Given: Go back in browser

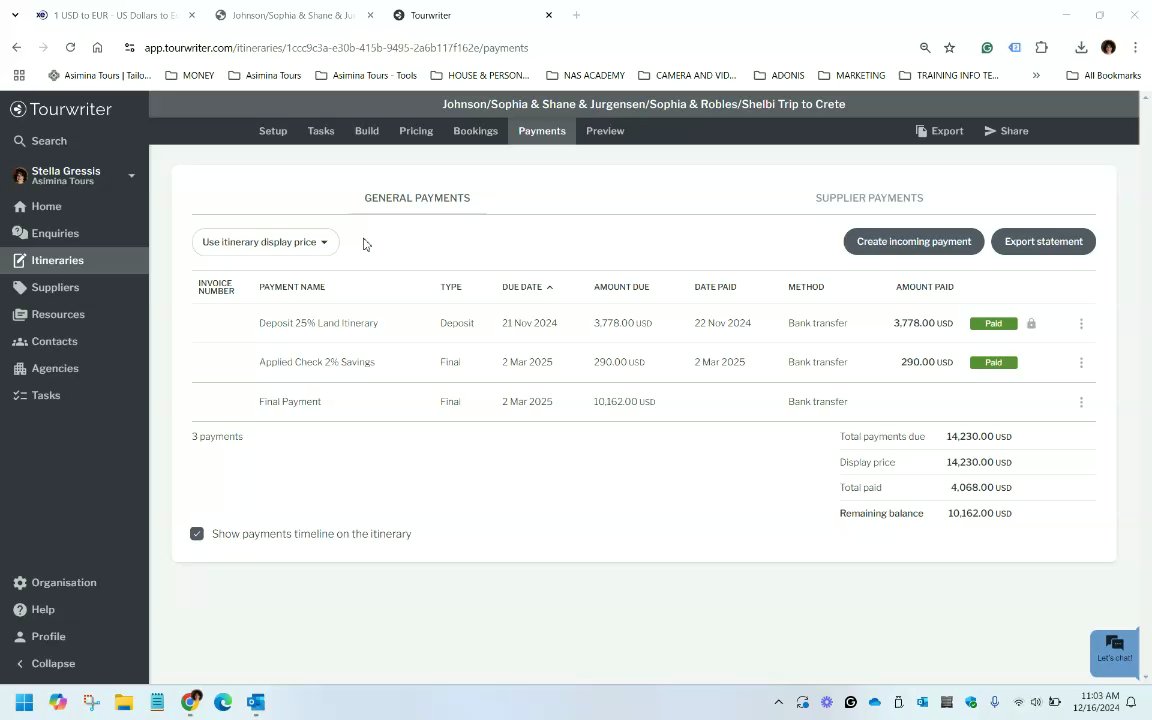Looking at the screenshot, I should 17,47.
